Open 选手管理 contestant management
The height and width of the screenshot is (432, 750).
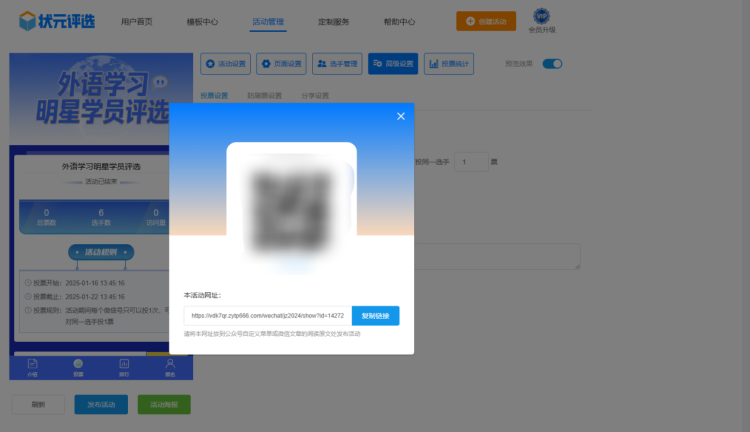[x=337, y=64]
